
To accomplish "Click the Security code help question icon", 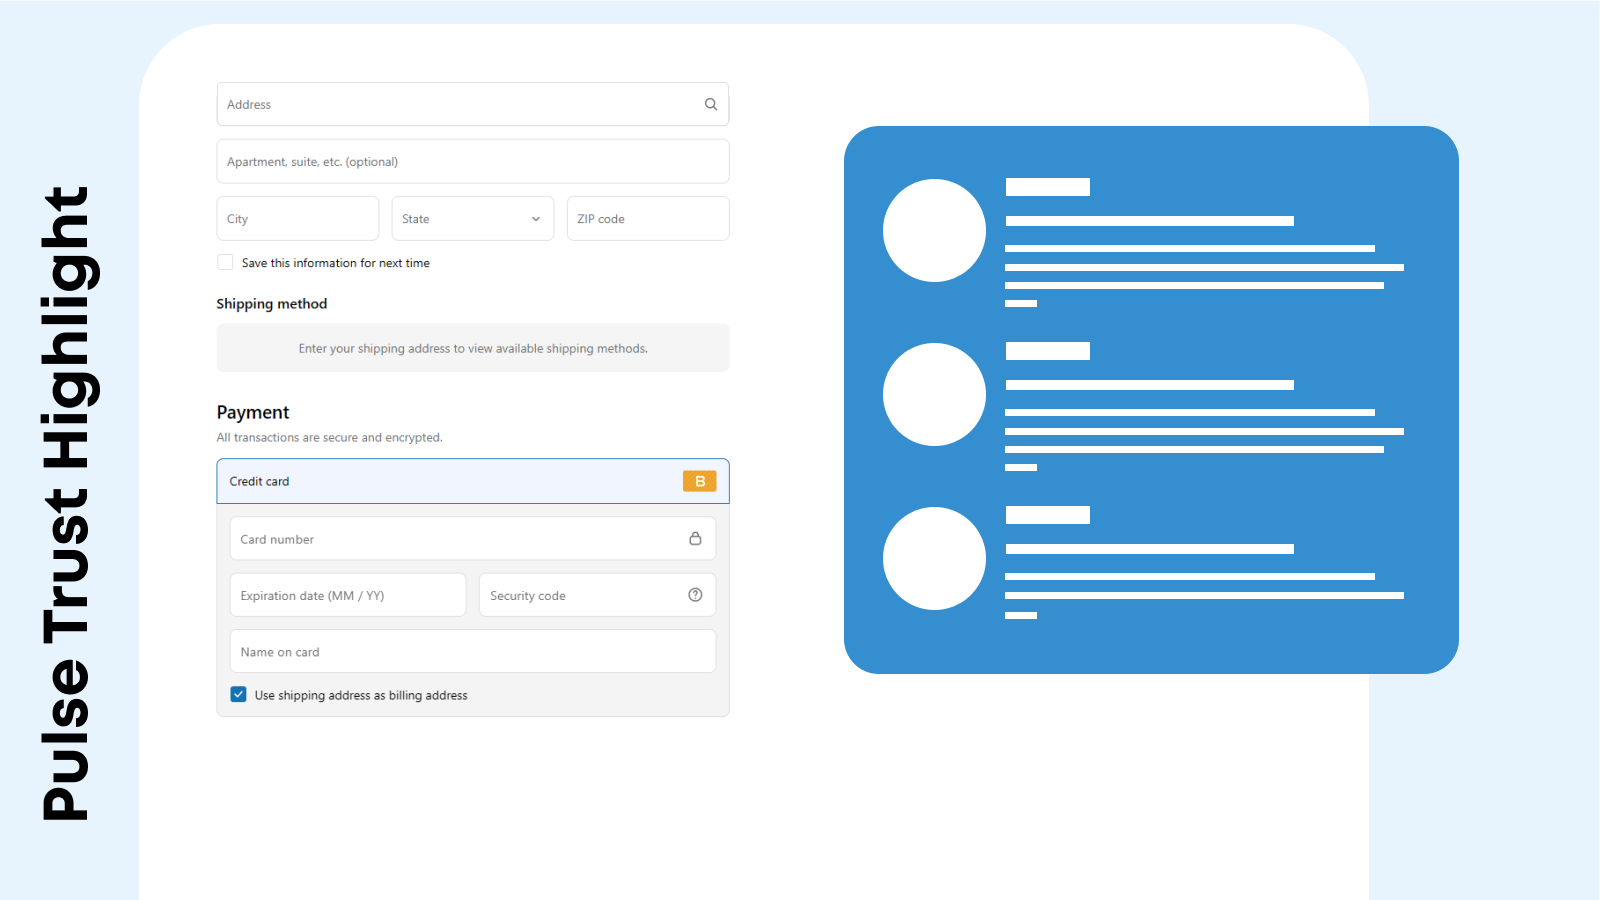I will point(695,595).
